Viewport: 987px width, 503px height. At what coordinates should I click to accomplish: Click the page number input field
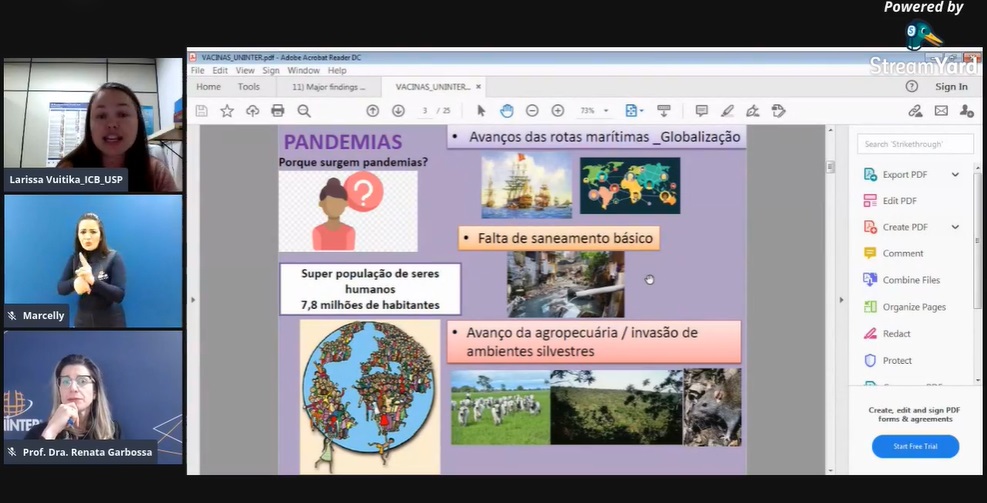coord(425,111)
